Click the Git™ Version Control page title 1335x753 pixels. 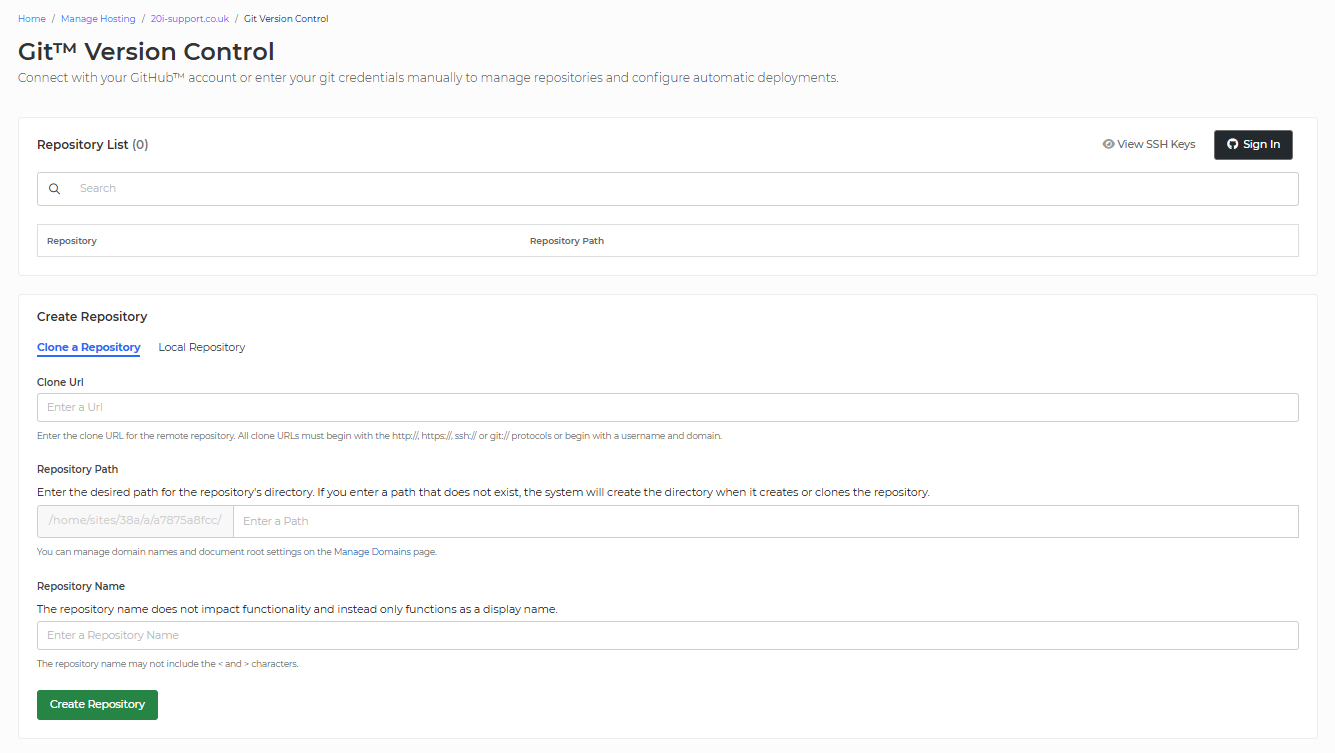(146, 51)
